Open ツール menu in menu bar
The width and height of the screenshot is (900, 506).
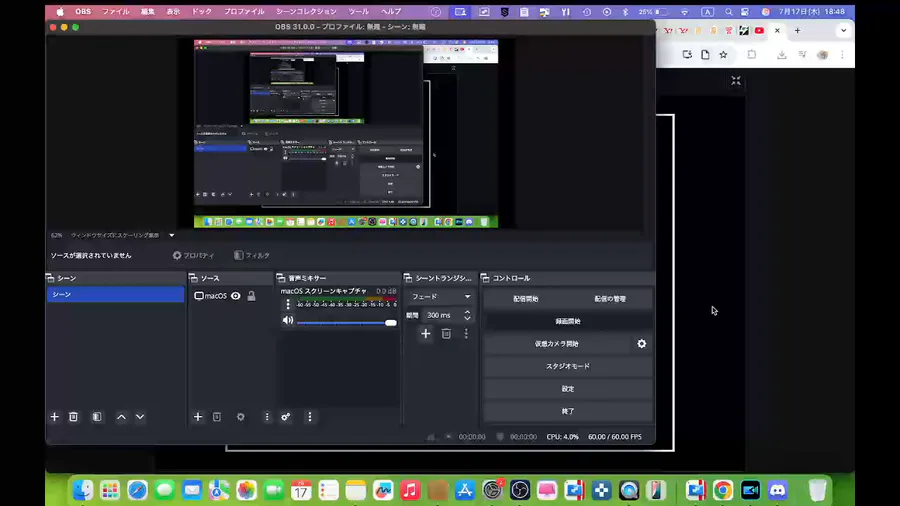358,11
